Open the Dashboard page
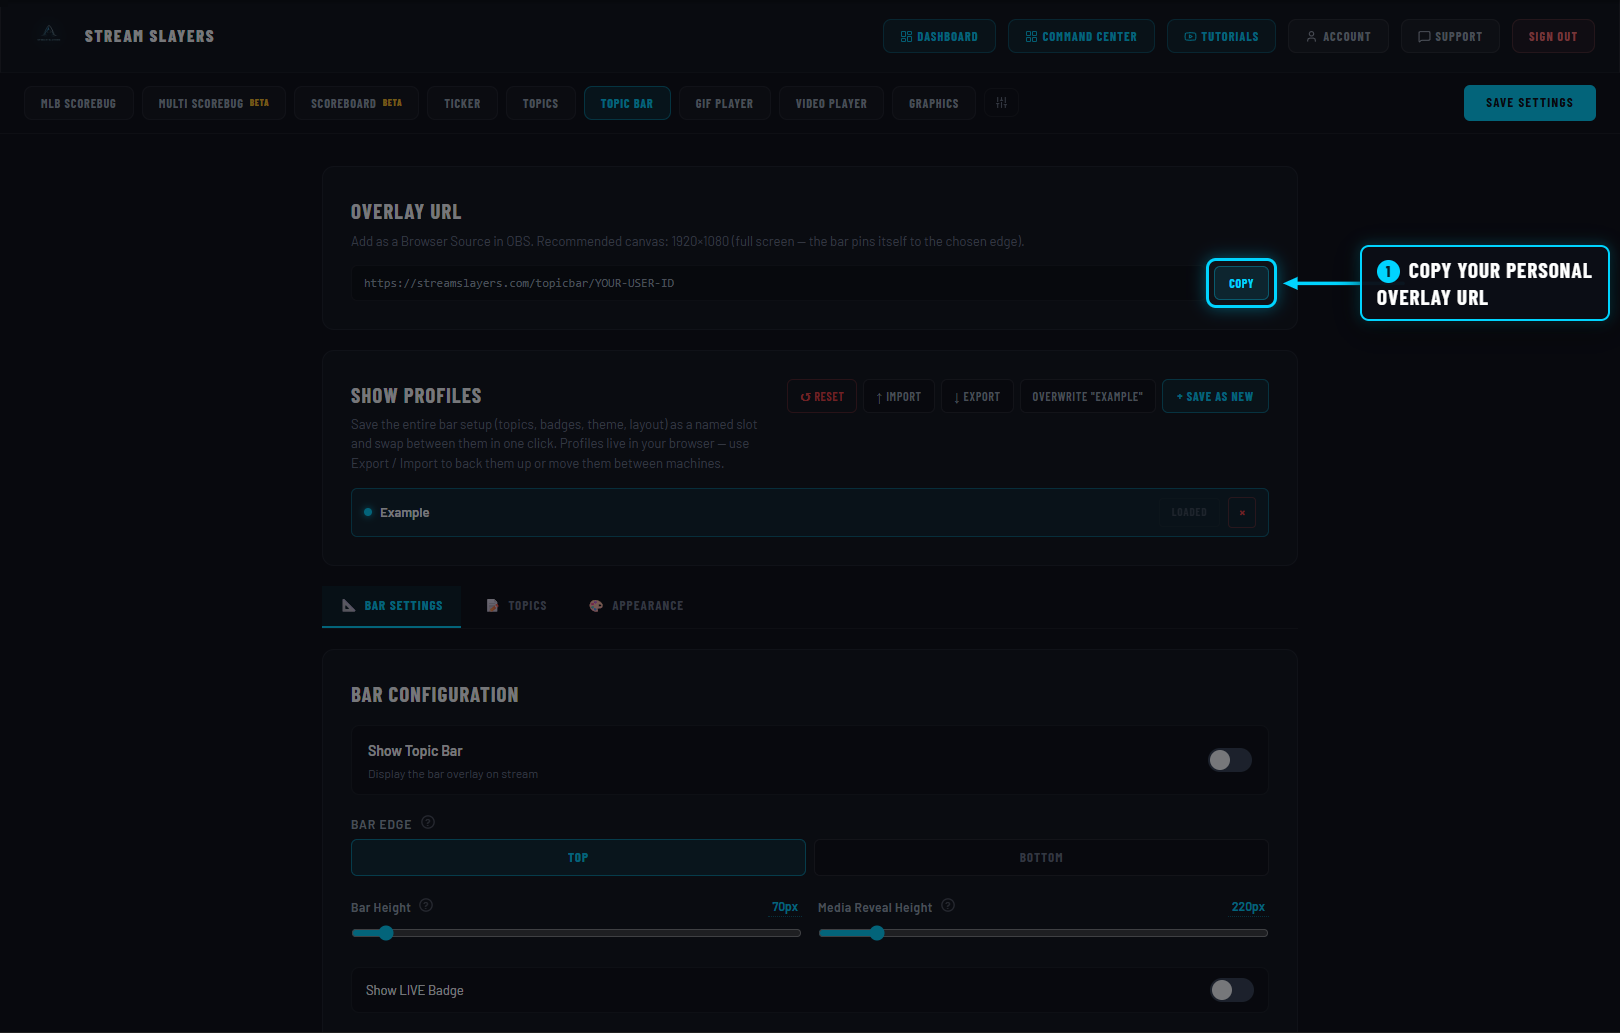1620x1033 pixels. pyautogui.click(x=939, y=36)
